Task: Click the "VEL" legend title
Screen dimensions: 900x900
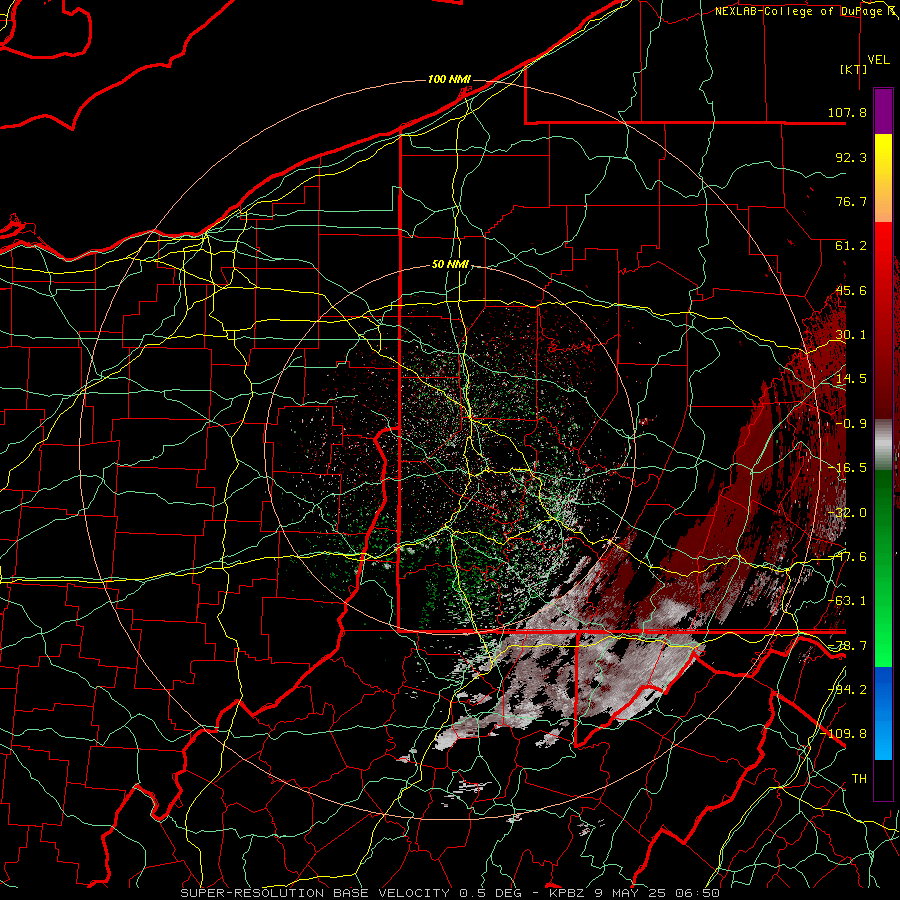Action: click(x=878, y=60)
